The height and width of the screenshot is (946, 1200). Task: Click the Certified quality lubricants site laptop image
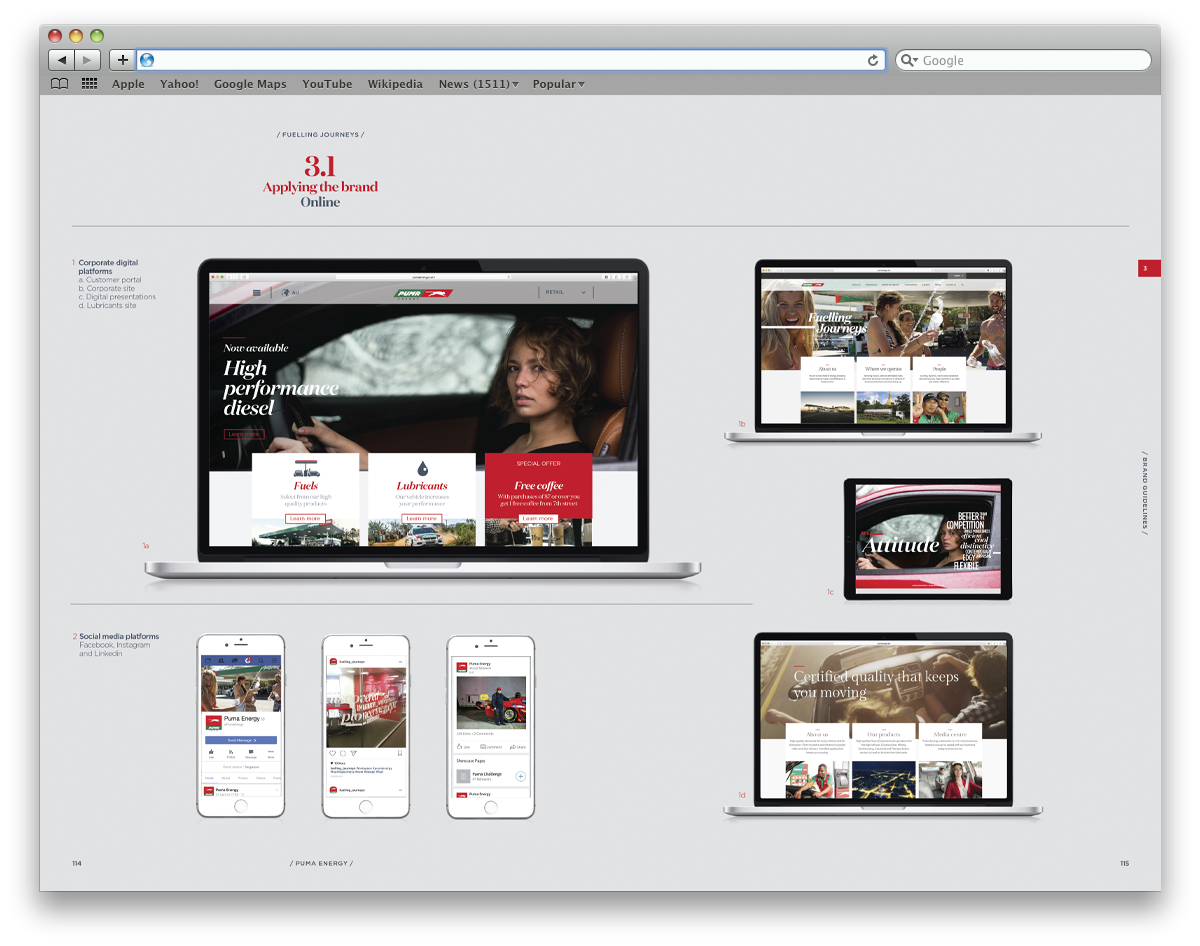click(x=883, y=727)
